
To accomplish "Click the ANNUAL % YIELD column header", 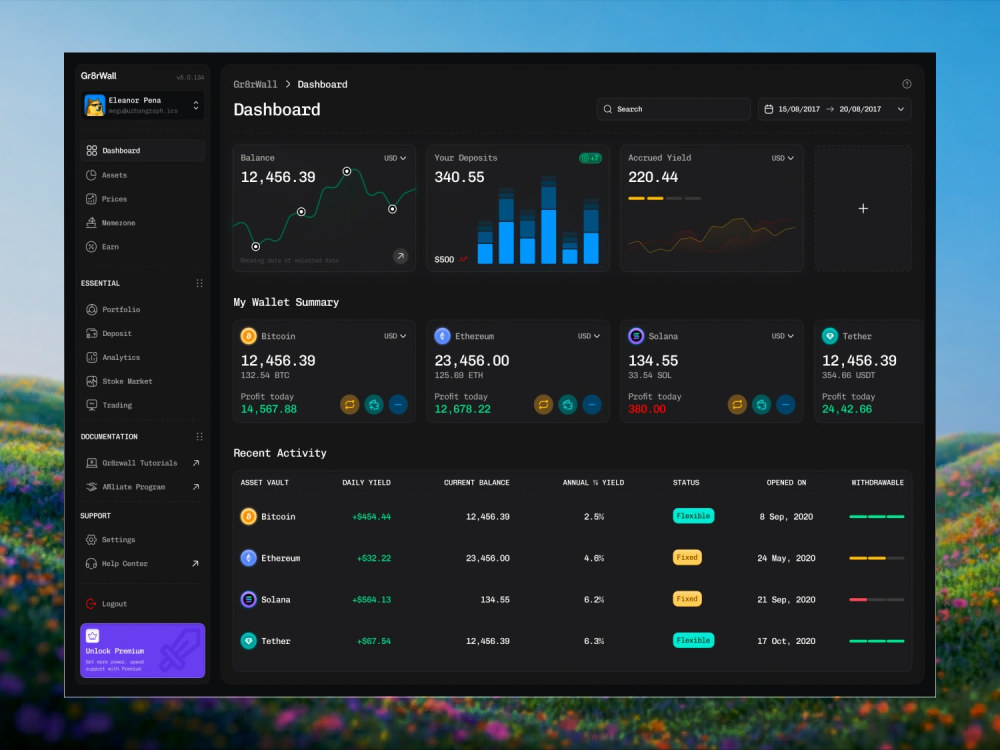I will 593,483.
